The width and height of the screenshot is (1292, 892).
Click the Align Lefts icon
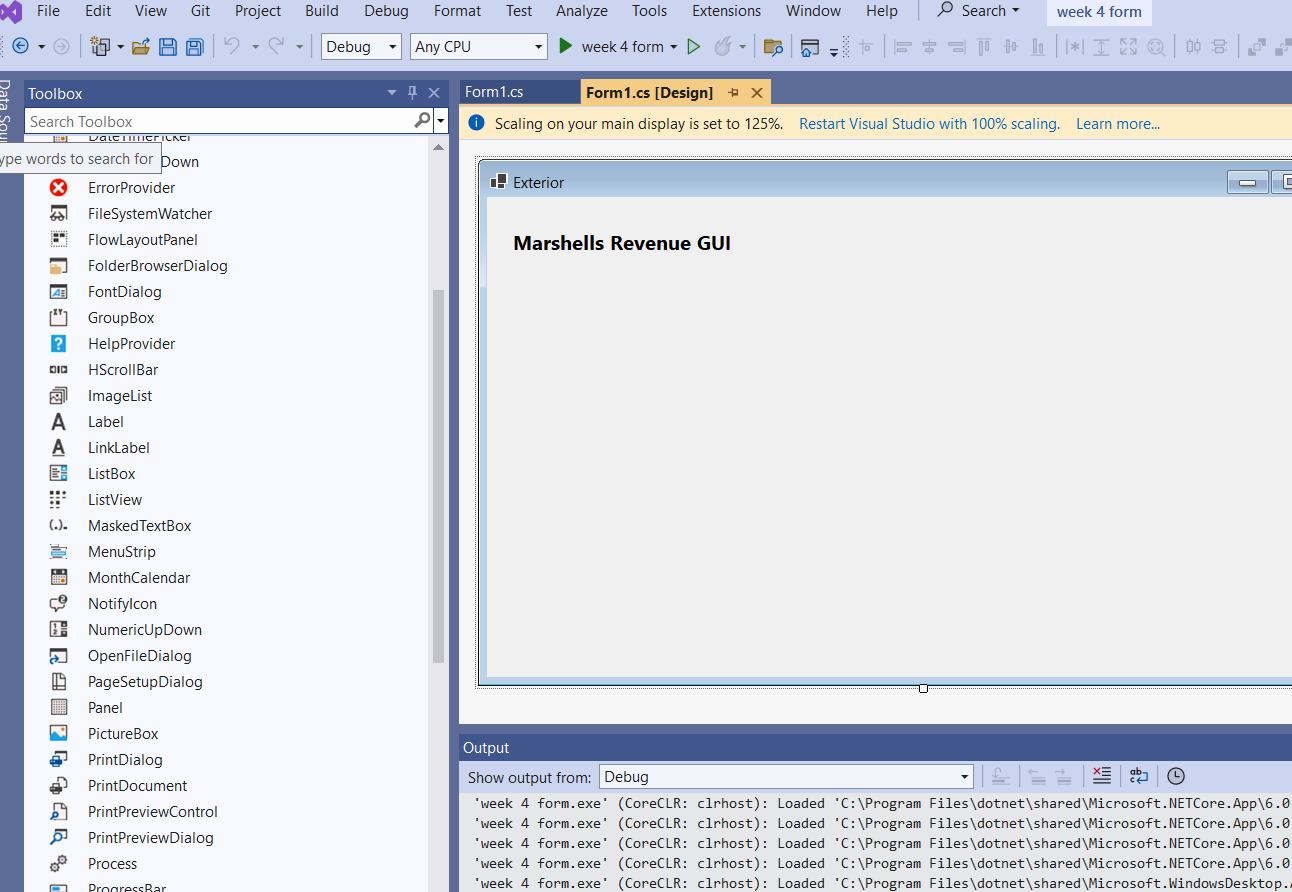pyautogui.click(x=903, y=46)
